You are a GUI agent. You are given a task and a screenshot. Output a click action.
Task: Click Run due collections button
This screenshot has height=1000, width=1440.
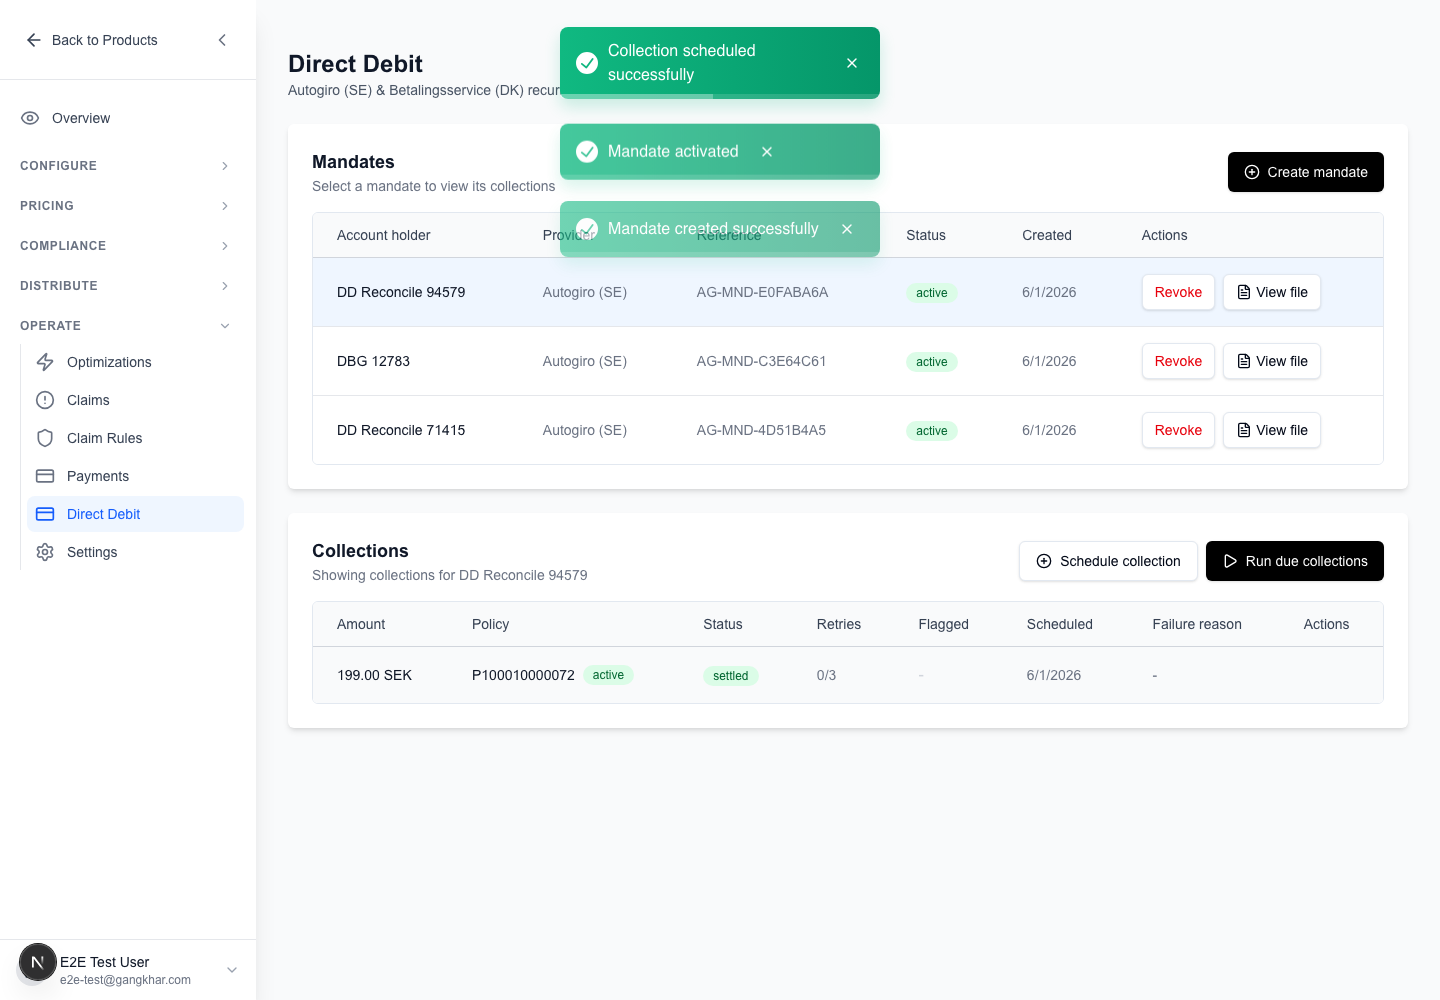coord(1295,561)
